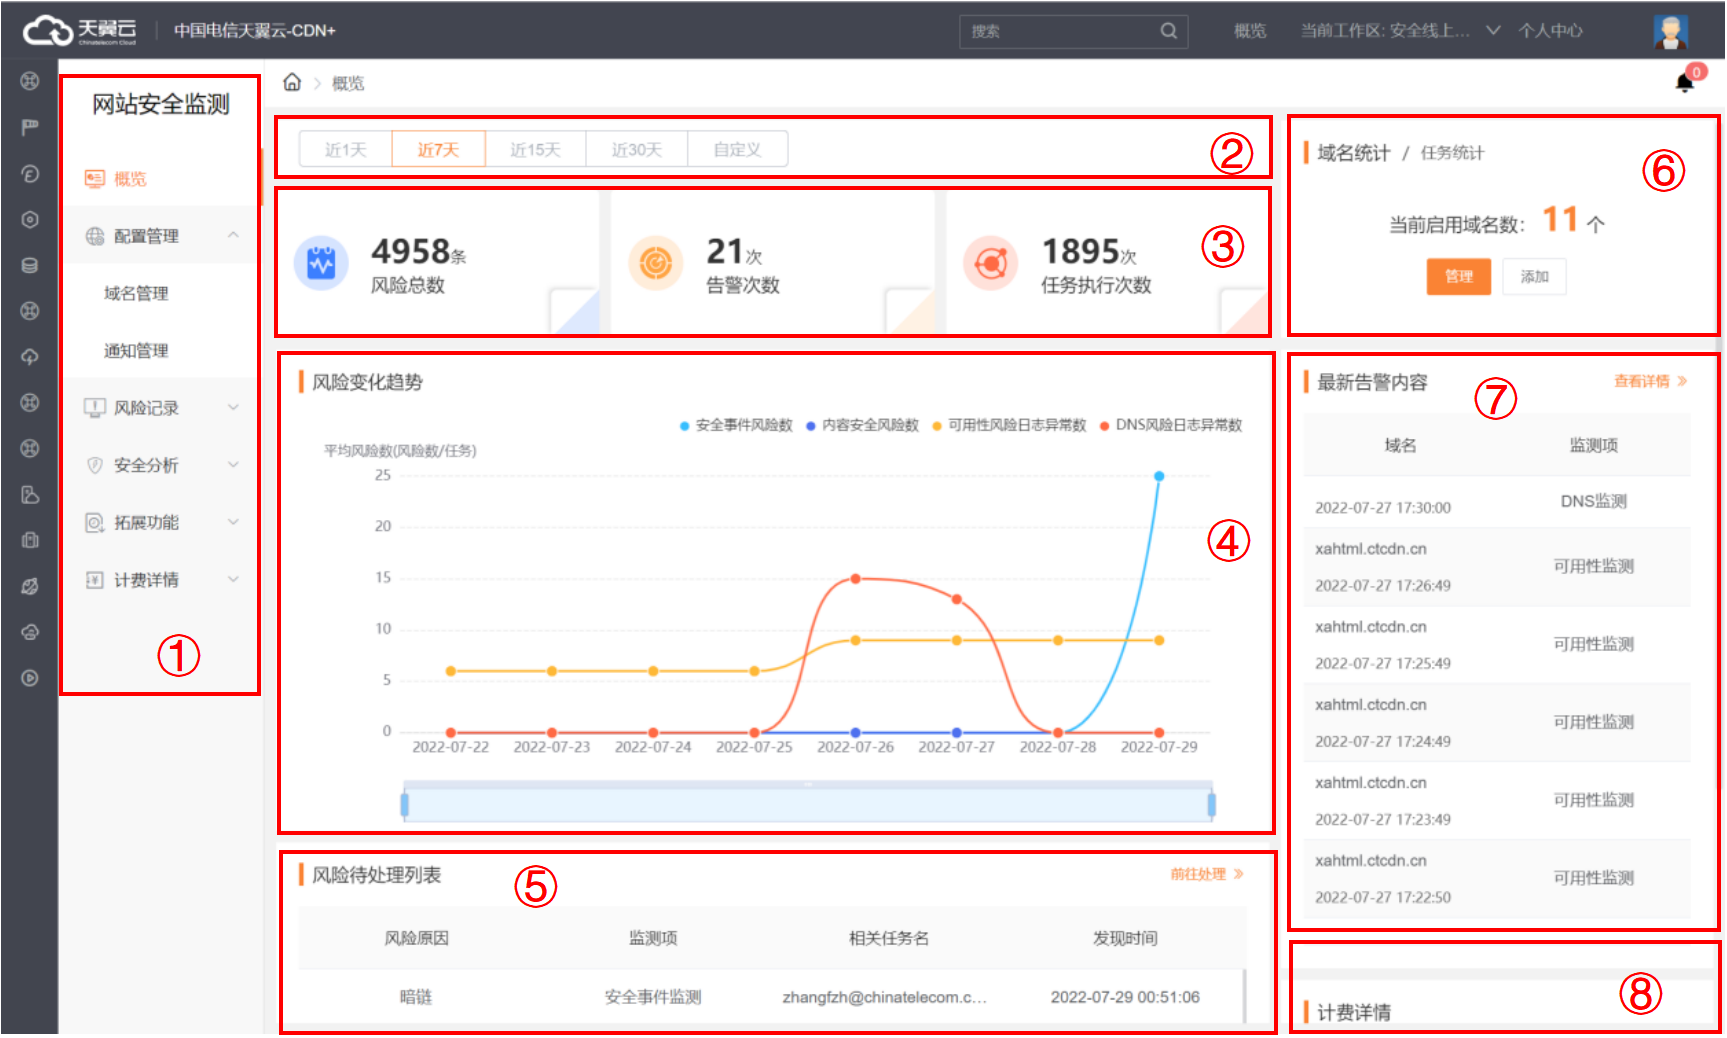
Task: Click the search magnifier icon
Action: (x=1168, y=31)
